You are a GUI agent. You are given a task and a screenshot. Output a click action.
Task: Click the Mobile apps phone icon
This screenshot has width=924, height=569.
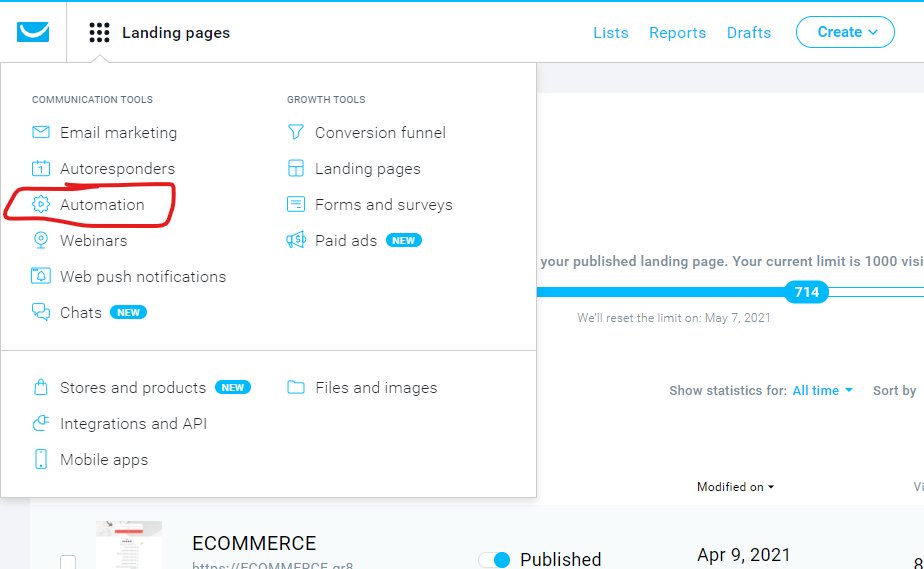[x=41, y=459]
